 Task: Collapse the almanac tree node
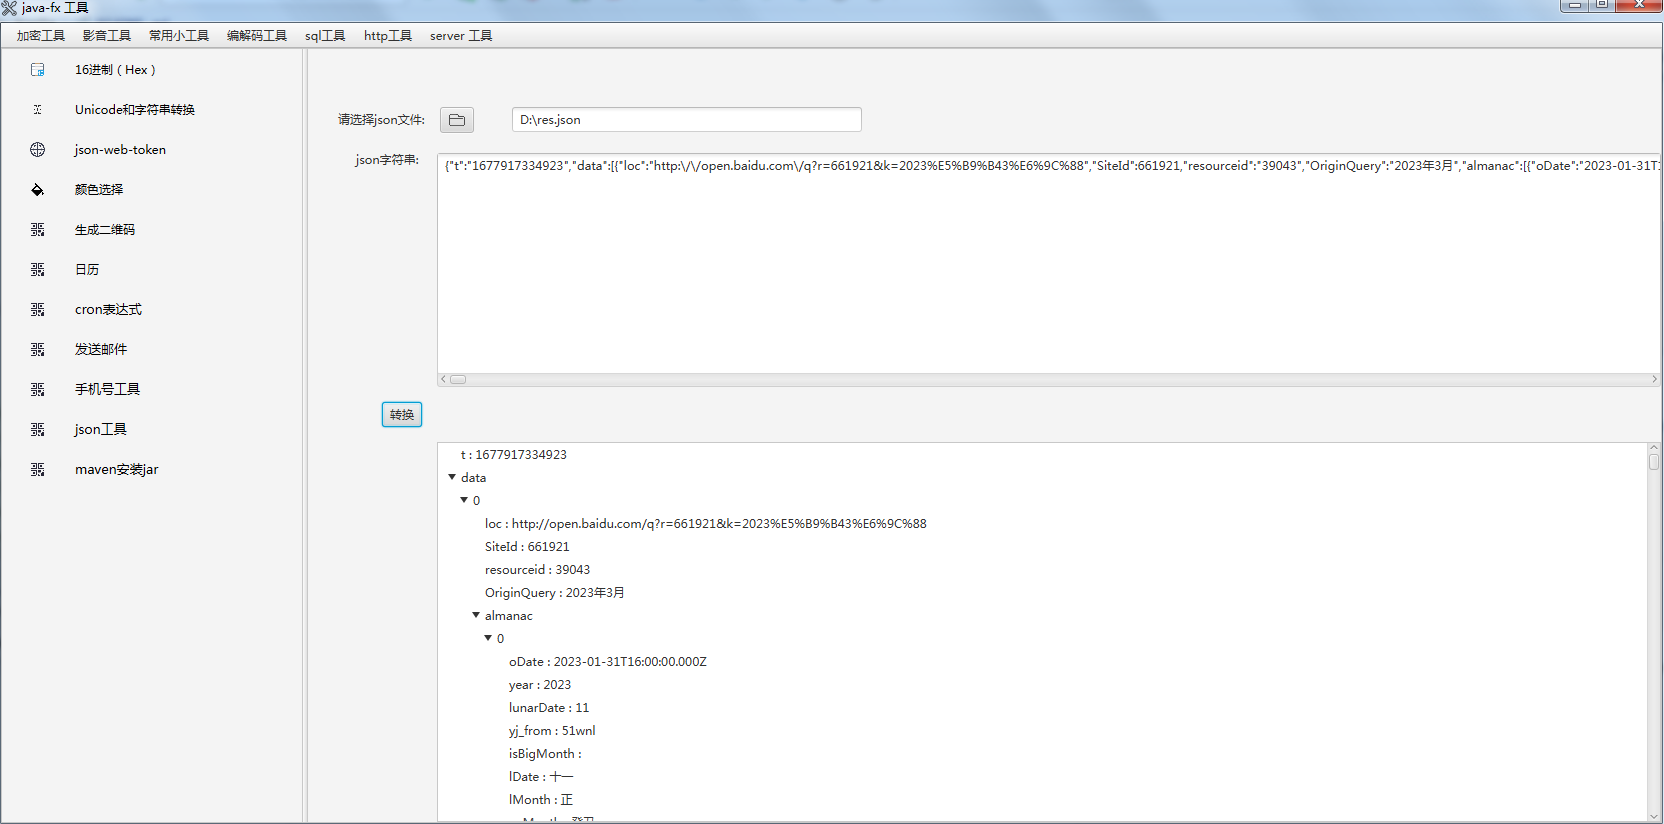(476, 615)
